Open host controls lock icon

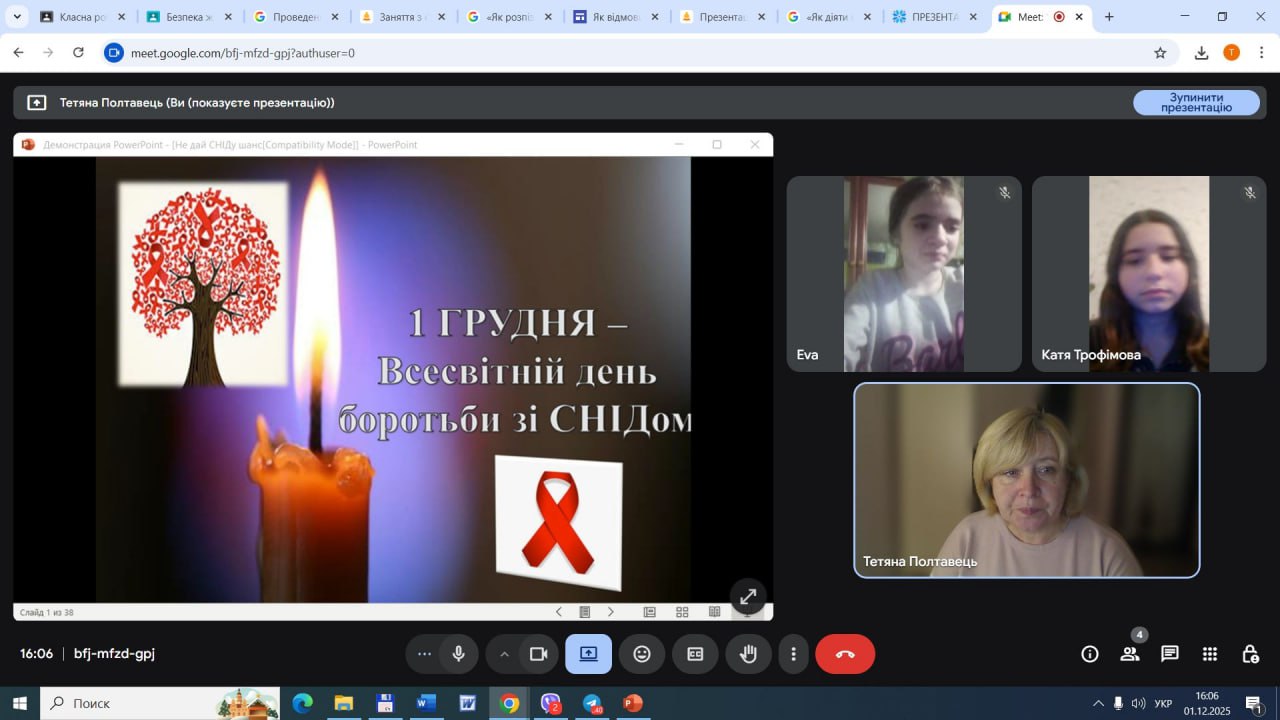pos(1250,654)
